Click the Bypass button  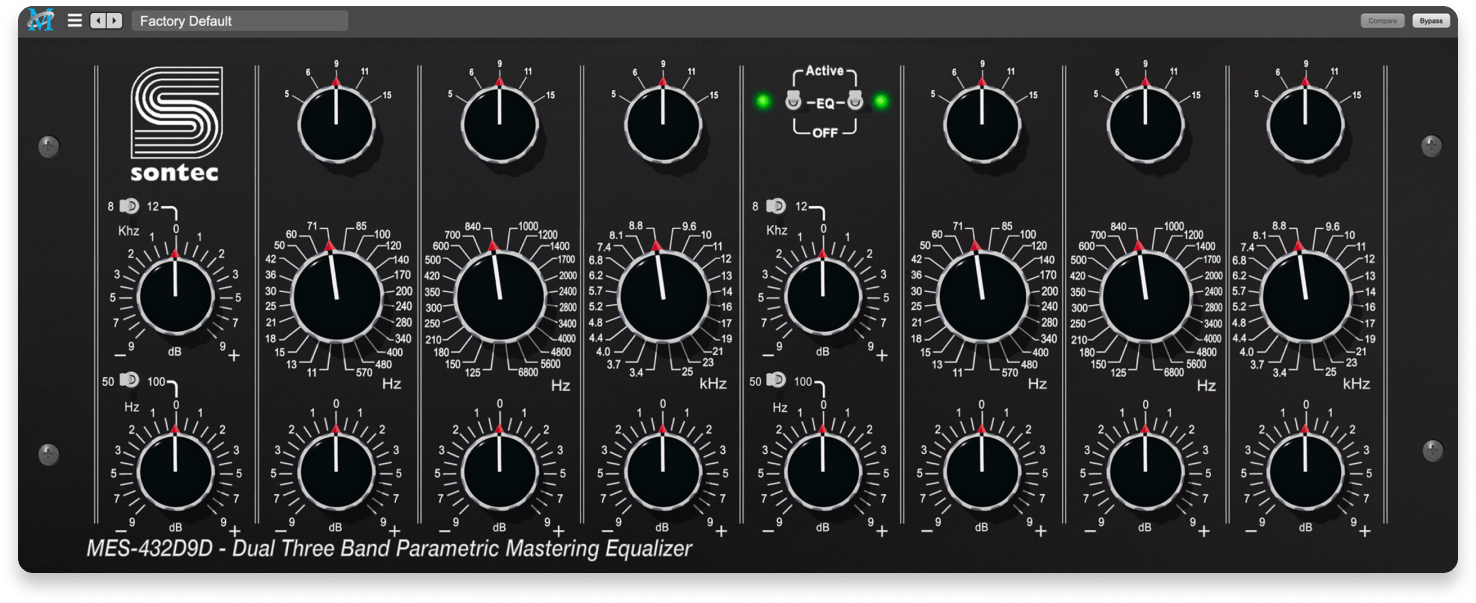click(1431, 21)
